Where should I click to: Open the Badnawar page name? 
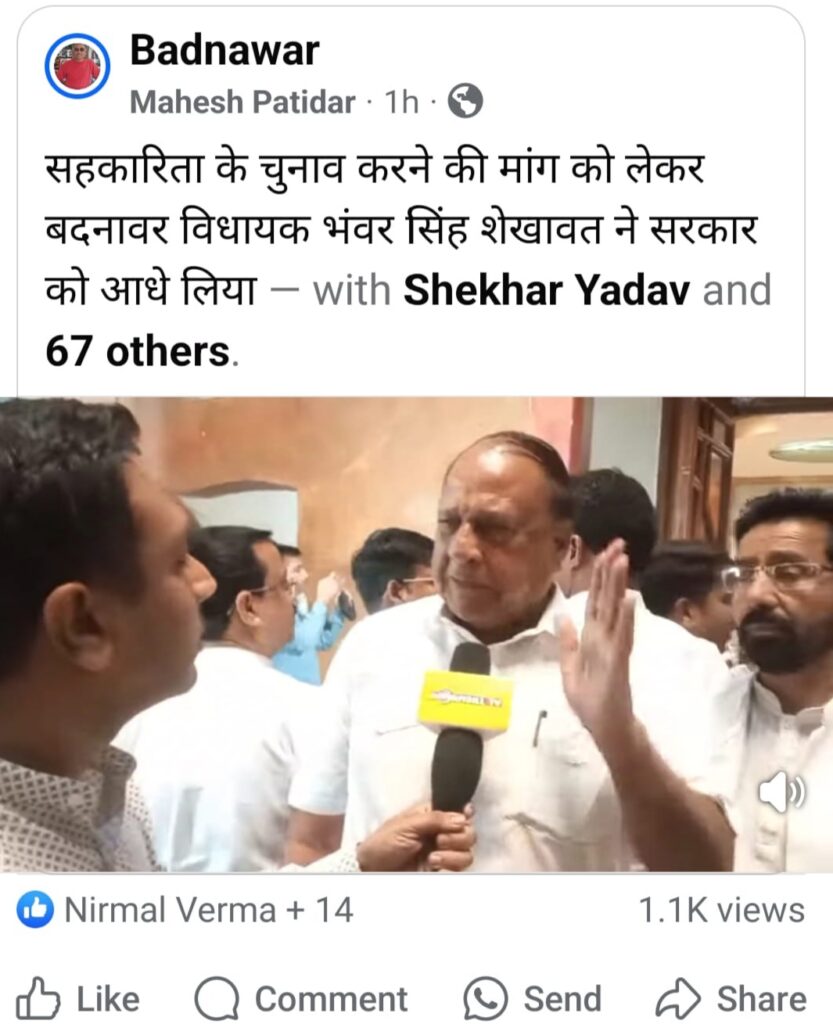pos(225,51)
